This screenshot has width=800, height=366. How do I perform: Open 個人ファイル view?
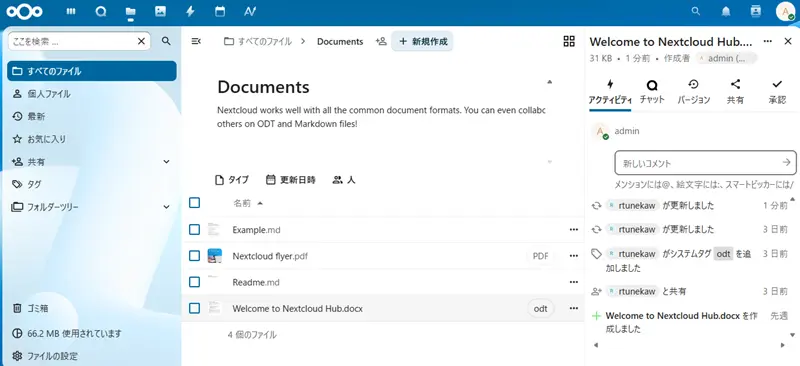tap(92, 94)
